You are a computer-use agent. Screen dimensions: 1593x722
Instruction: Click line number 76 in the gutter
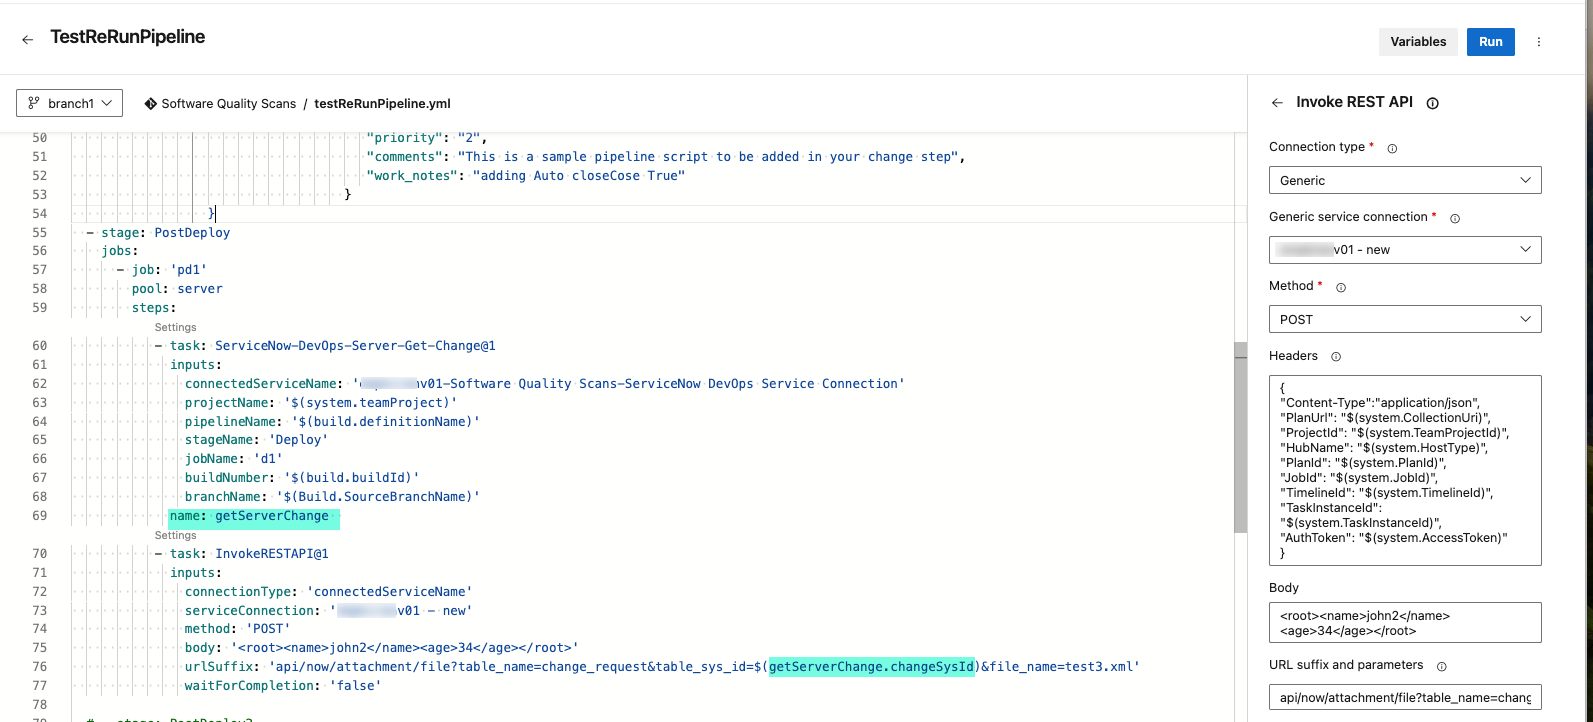[x=40, y=667]
